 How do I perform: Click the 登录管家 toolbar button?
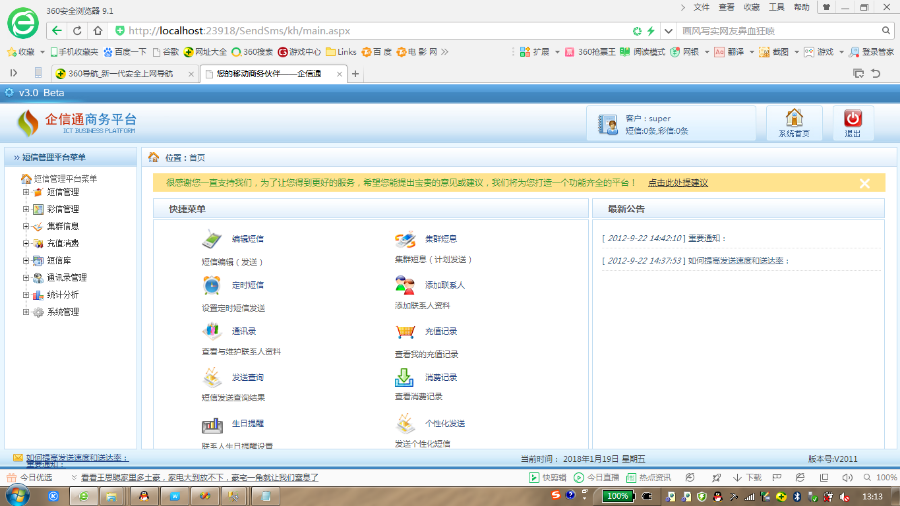pyautogui.click(x=871, y=52)
